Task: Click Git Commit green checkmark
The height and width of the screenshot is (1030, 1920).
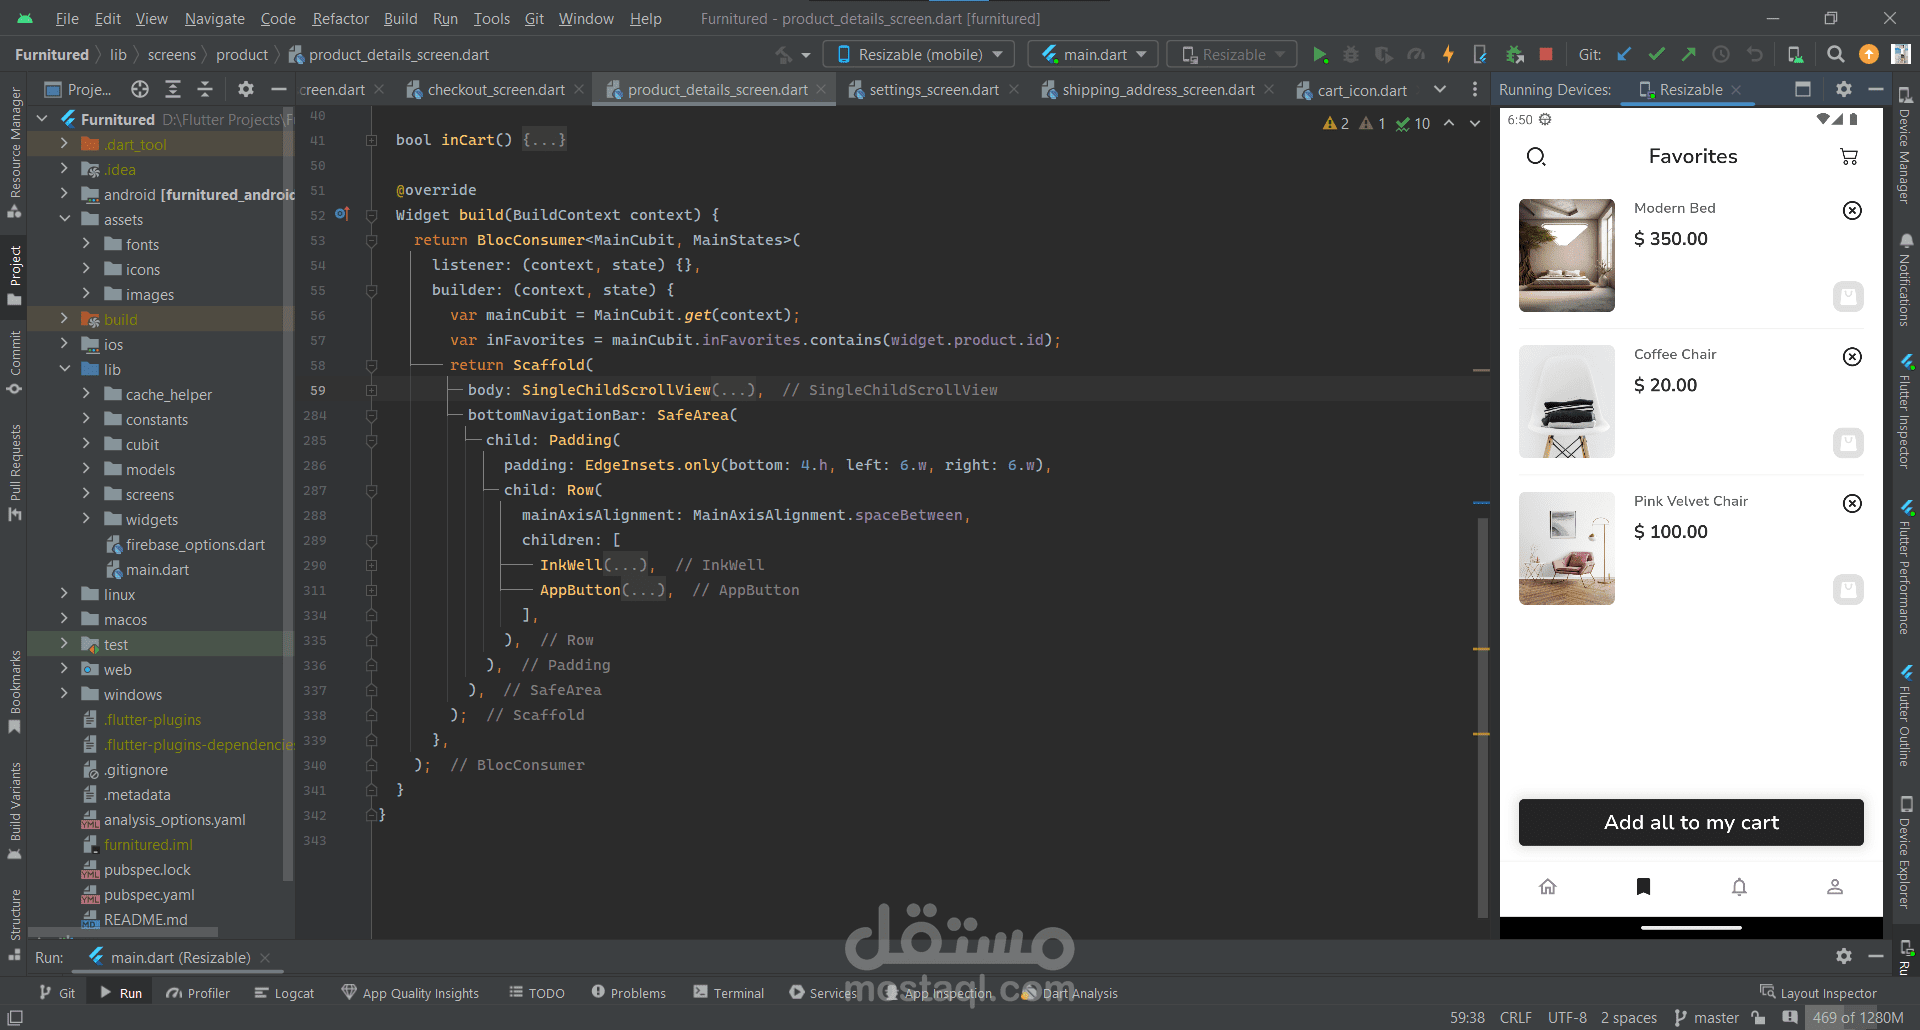Action: (1657, 55)
